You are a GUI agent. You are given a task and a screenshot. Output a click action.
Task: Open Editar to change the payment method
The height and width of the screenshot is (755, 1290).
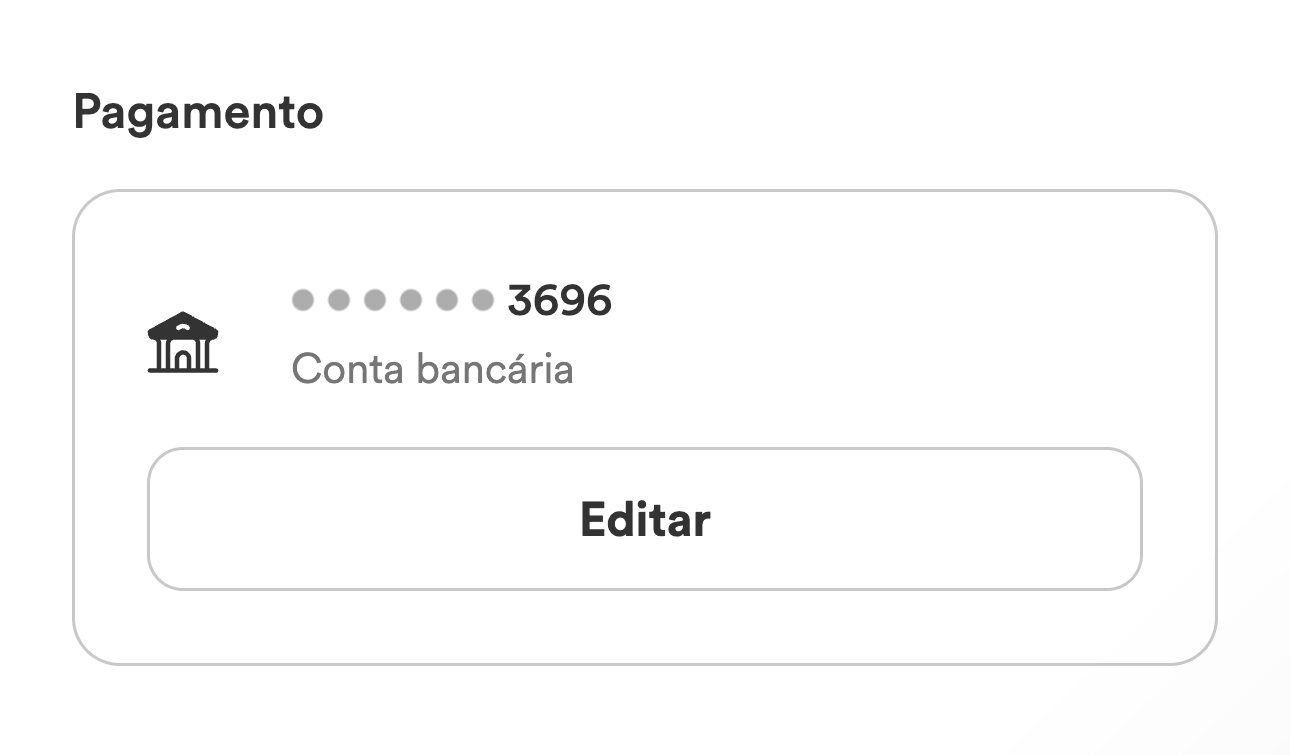pyautogui.click(x=645, y=519)
